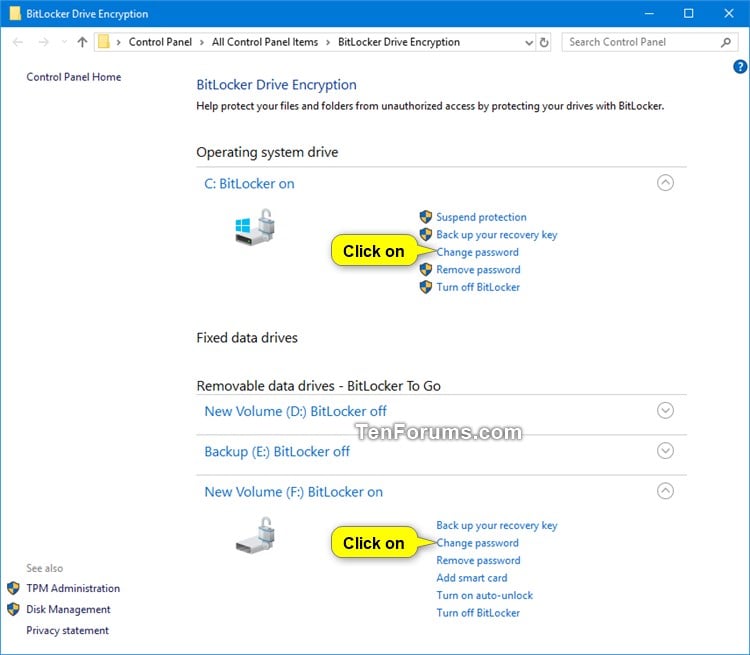
Task: Click New Volume (D:) BitLocker off heading
Action: (295, 411)
